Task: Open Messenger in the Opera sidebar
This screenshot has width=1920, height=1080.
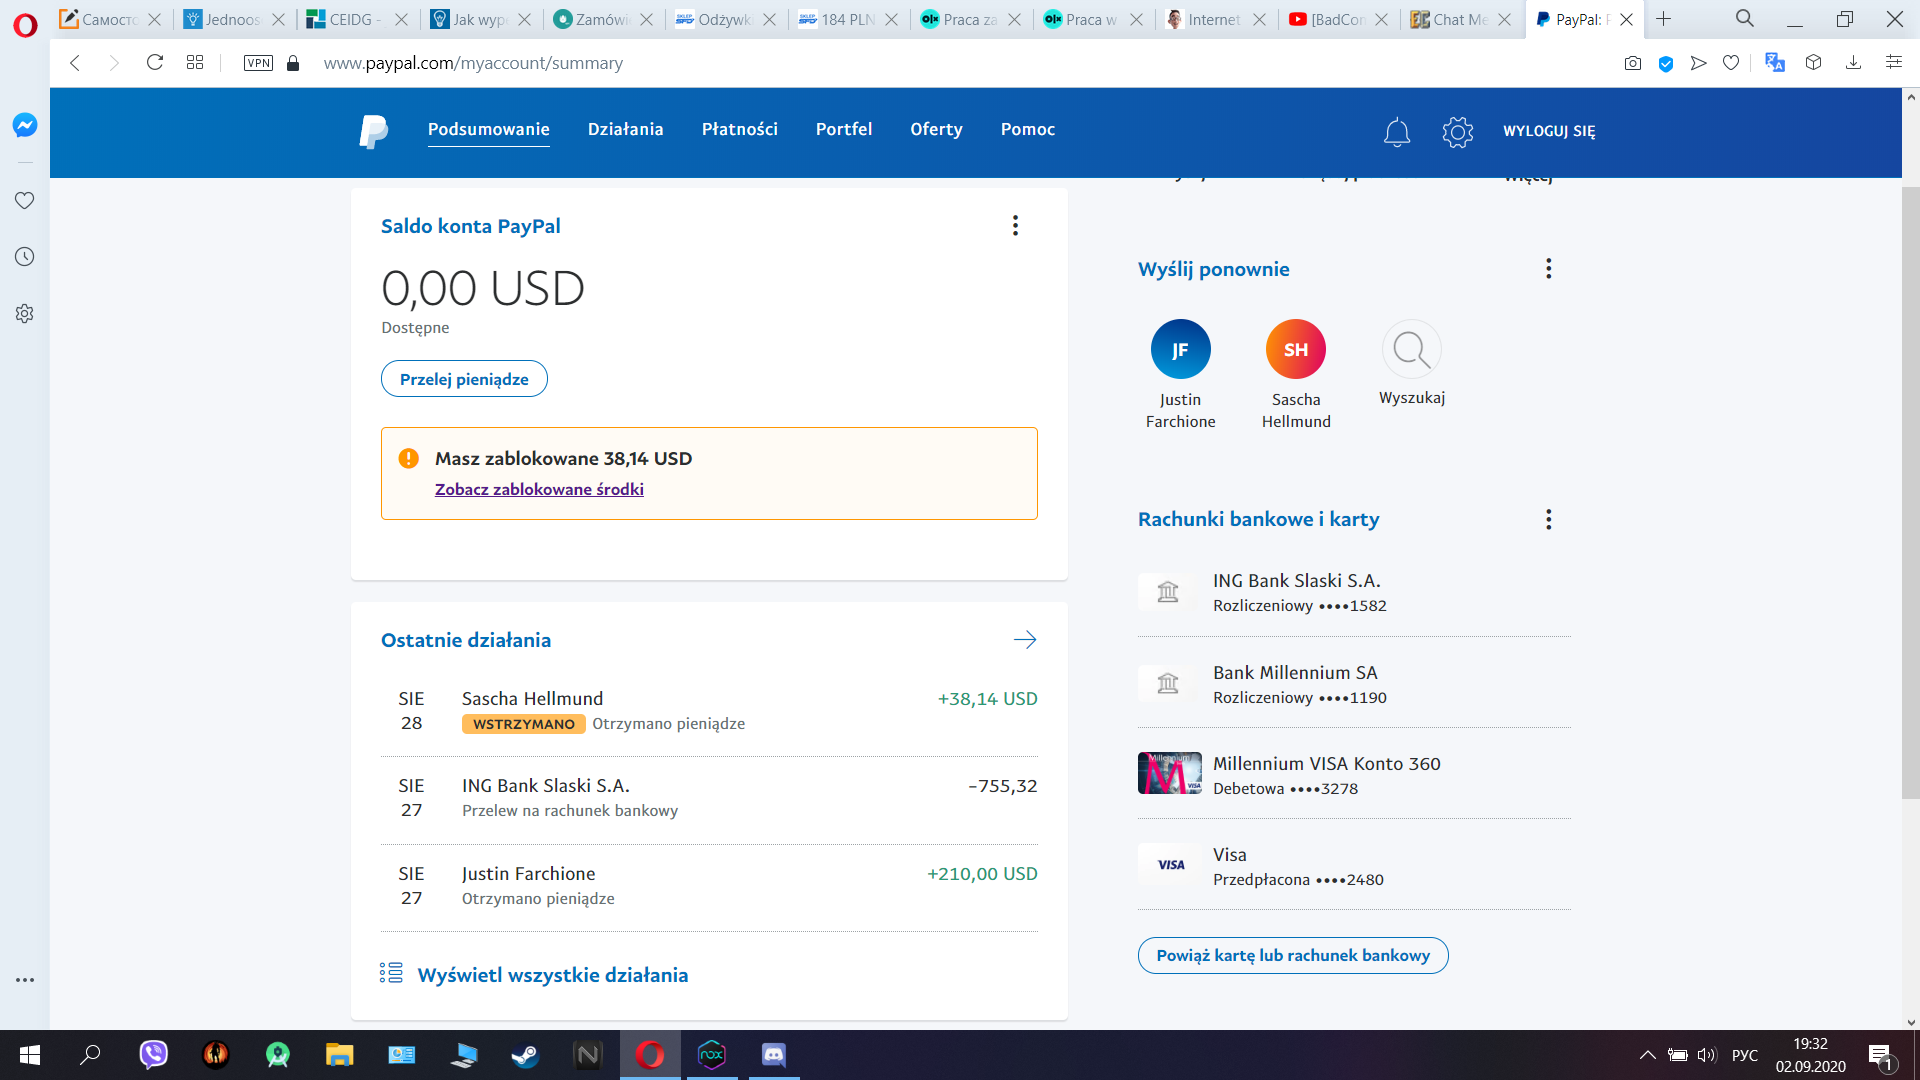Action: pyautogui.click(x=25, y=125)
